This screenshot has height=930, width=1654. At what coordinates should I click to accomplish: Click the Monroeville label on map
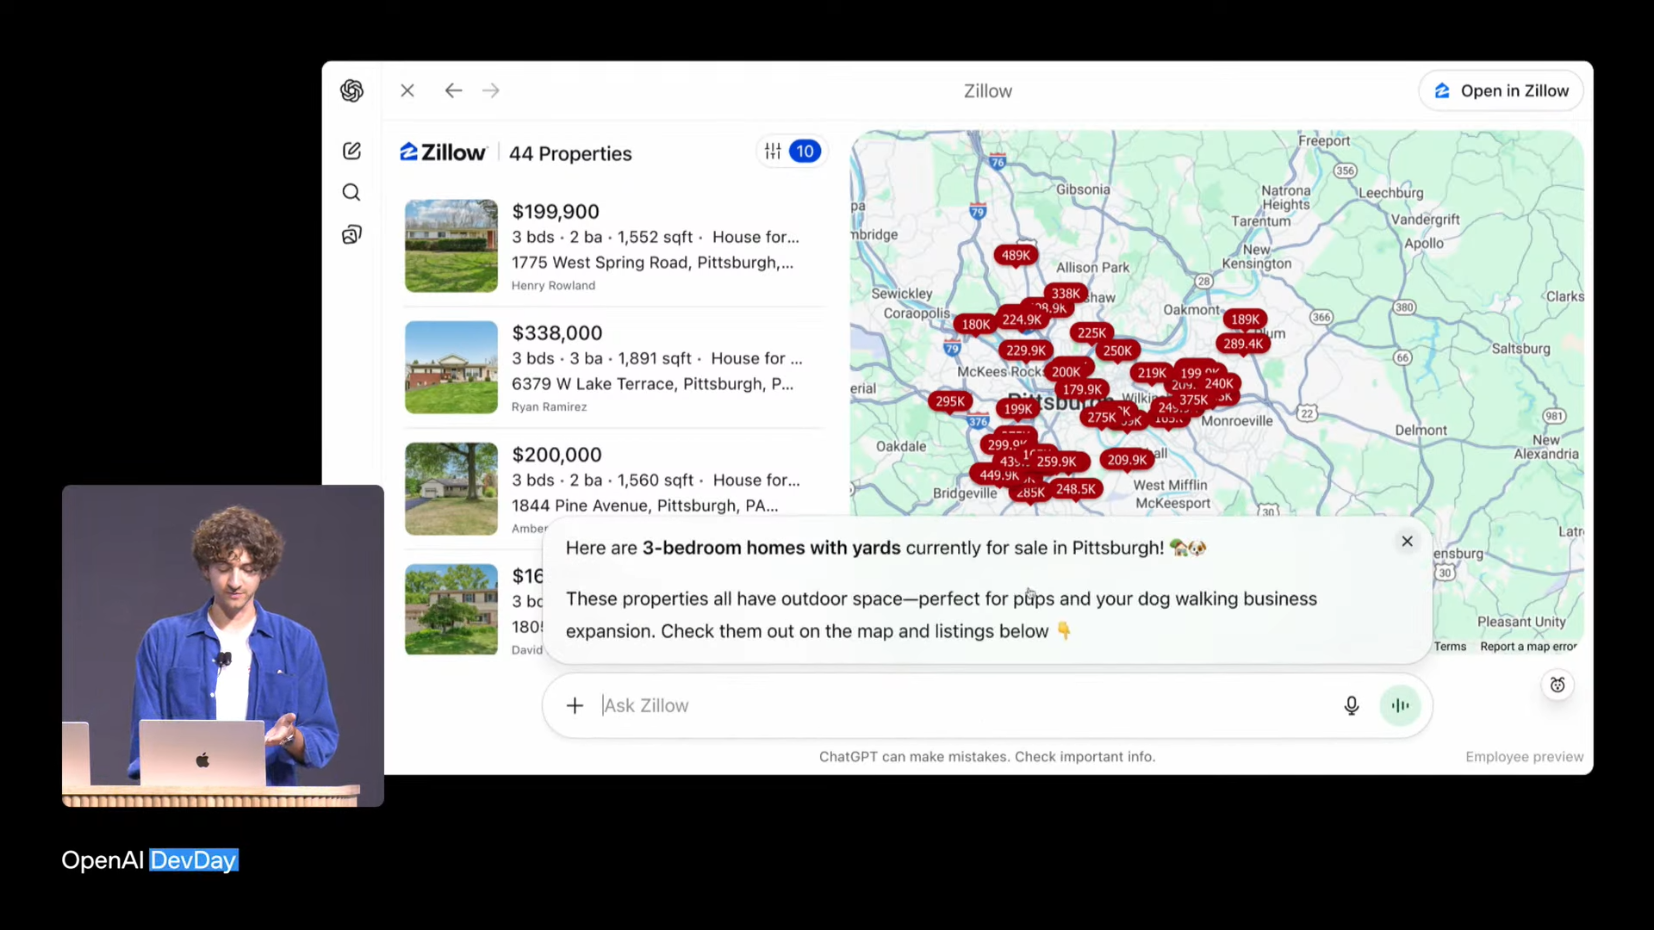(x=1237, y=421)
